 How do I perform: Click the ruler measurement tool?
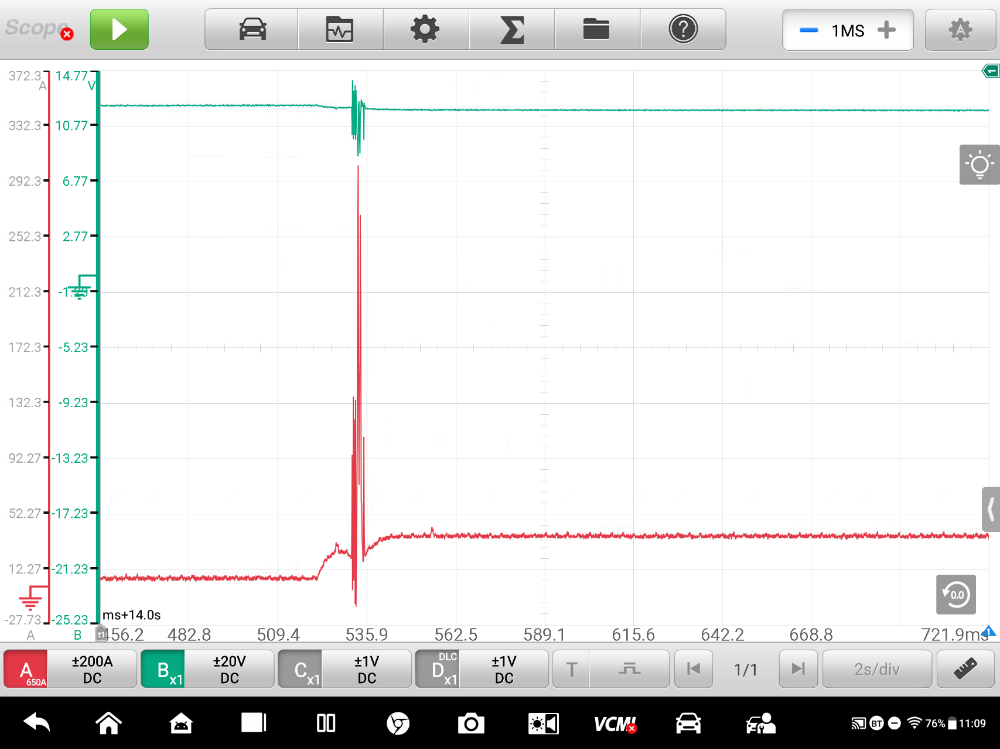(x=965, y=669)
